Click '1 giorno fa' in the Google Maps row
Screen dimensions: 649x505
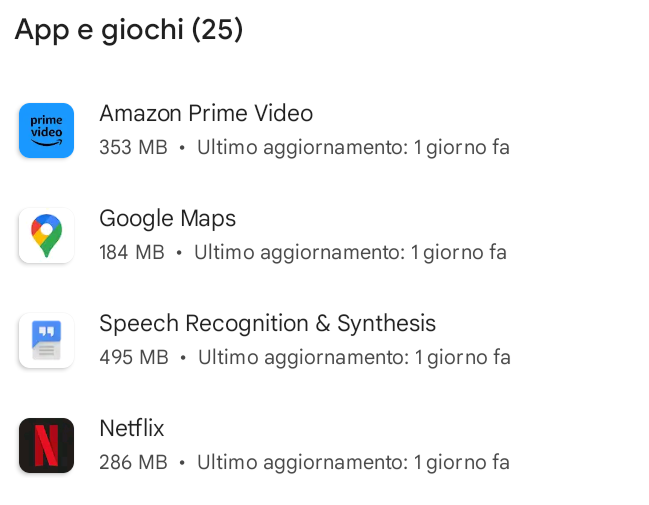click(459, 253)
